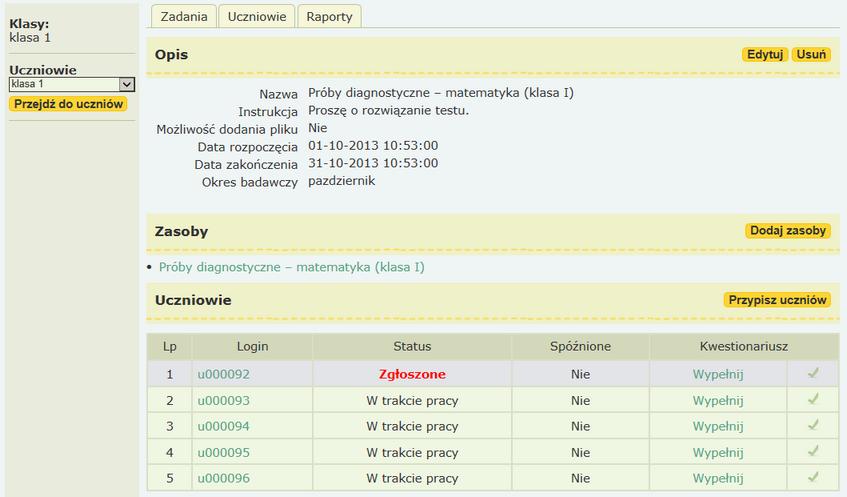Click the Lp column header
Screen dimensions: 847x497
tap(170, 346)
